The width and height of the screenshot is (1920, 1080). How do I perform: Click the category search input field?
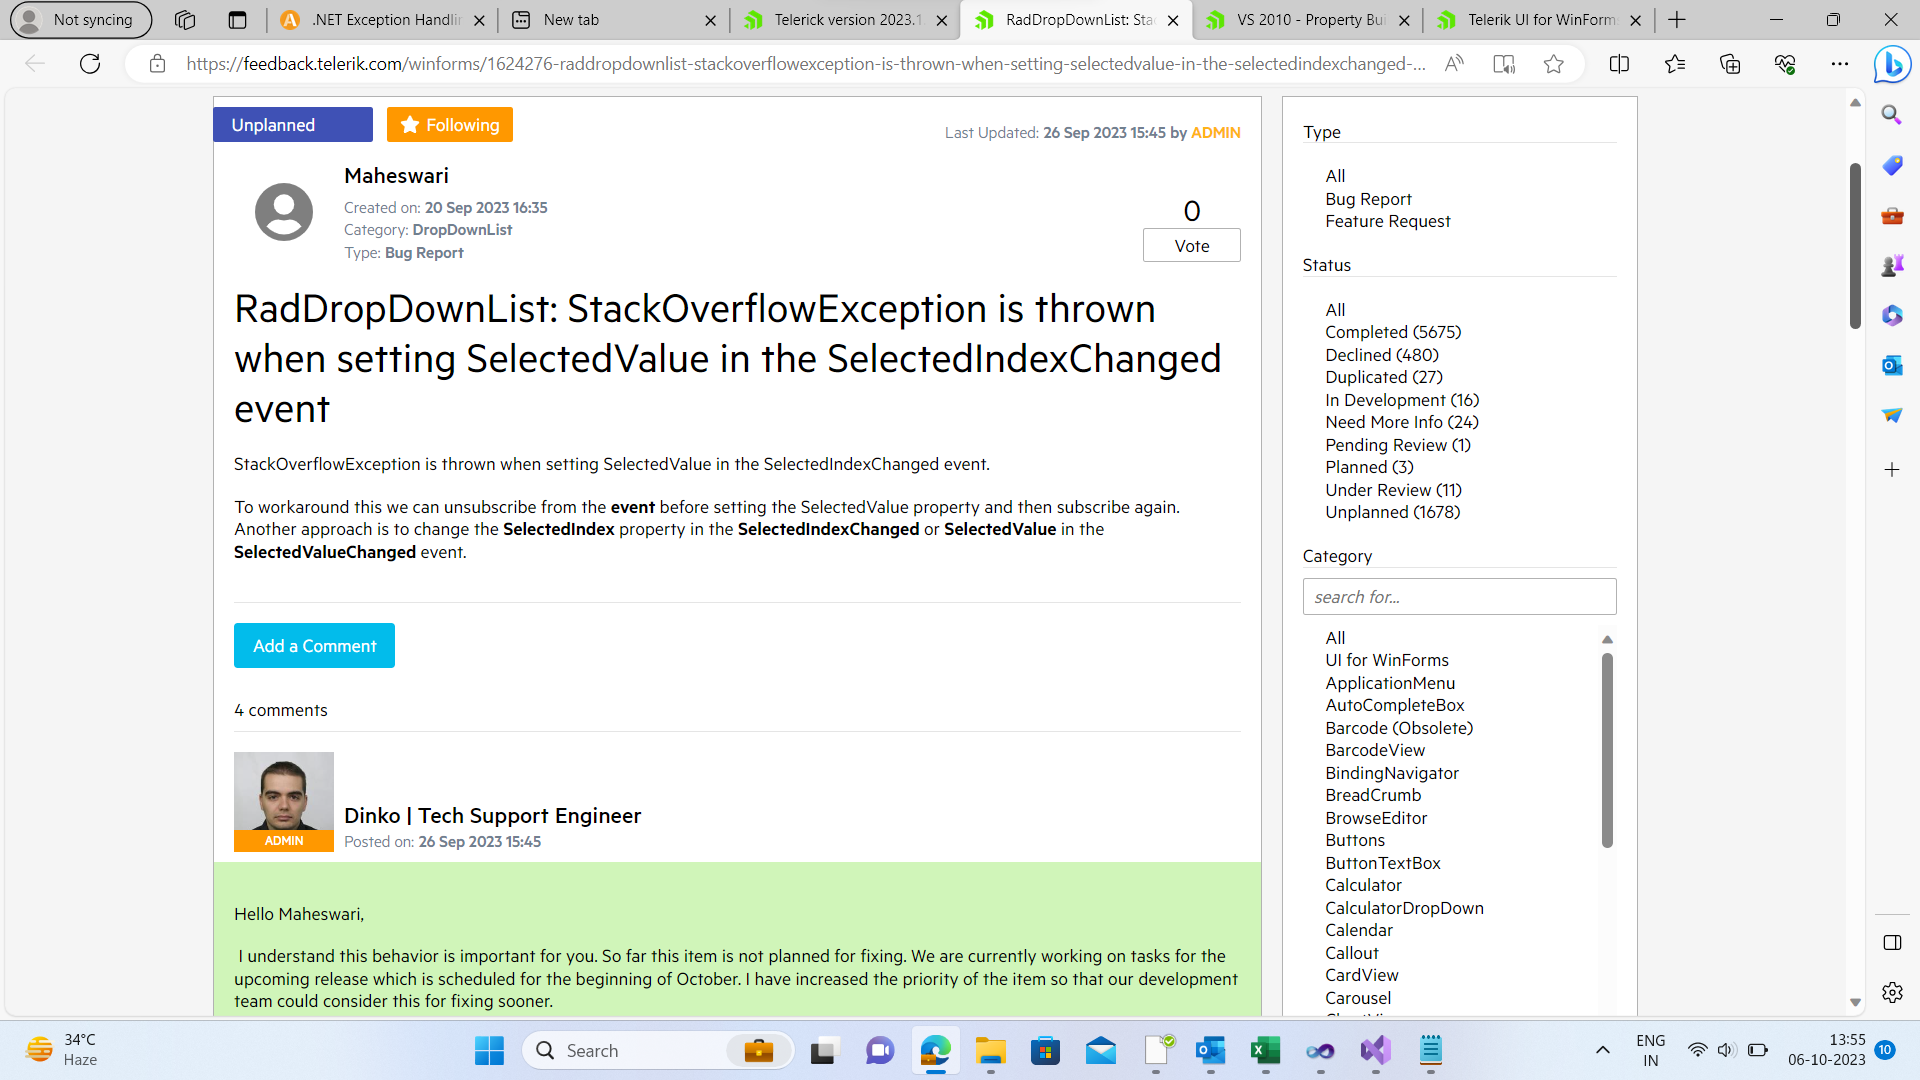[1459, 597]
